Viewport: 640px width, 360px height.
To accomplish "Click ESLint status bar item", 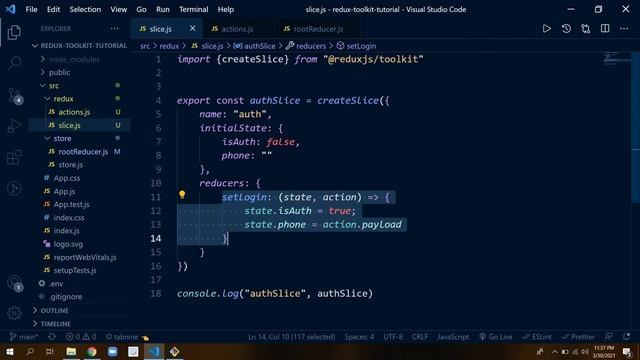I will [537, 337].
